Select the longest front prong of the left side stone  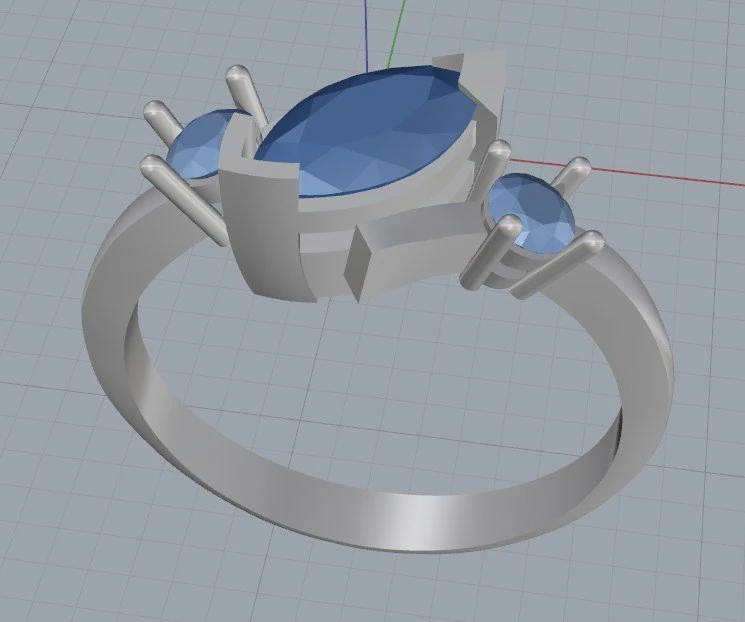(184, 200)
